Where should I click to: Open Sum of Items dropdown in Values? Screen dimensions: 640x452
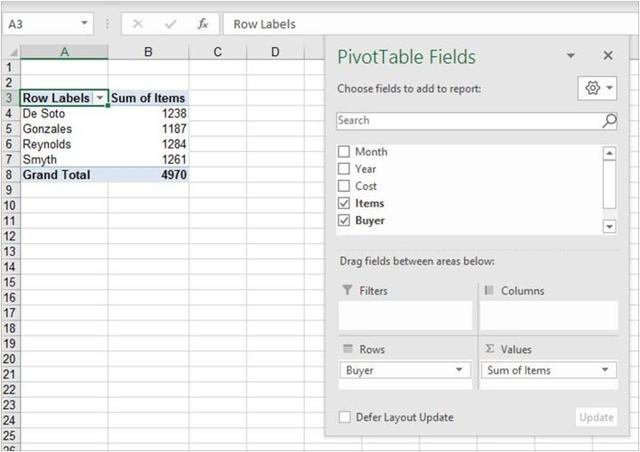click(606, 370)
